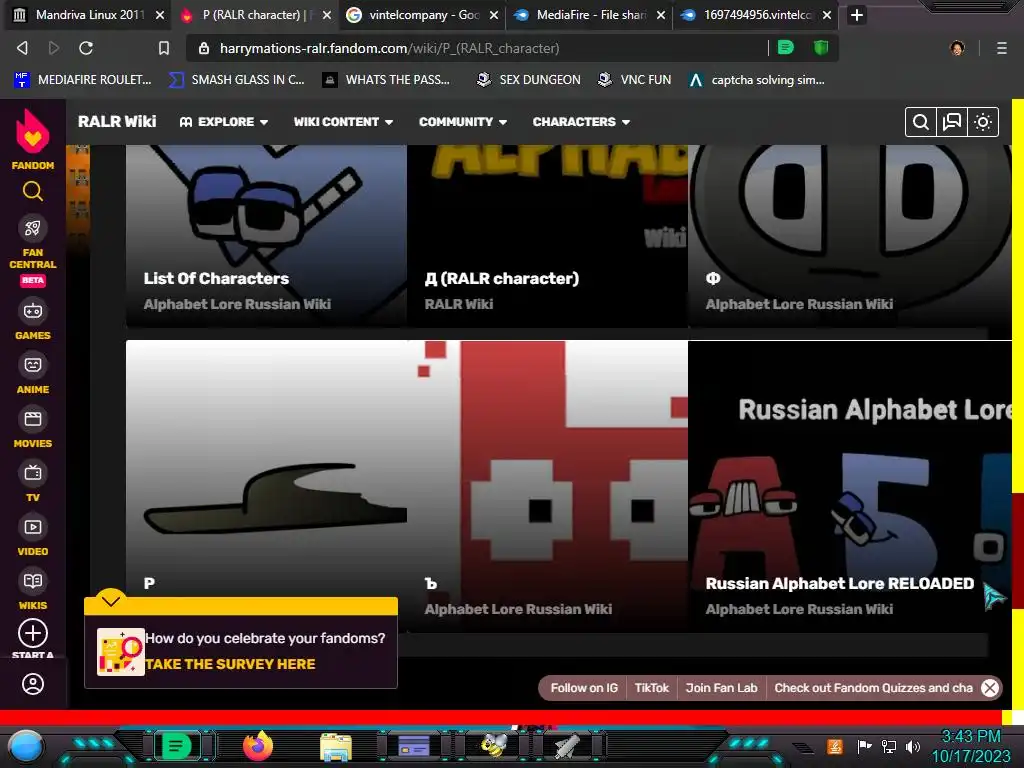Image resolution: width=1024 pixels, height=768 pixels.
Task: Open List Of Characters card
Action: 266,236
